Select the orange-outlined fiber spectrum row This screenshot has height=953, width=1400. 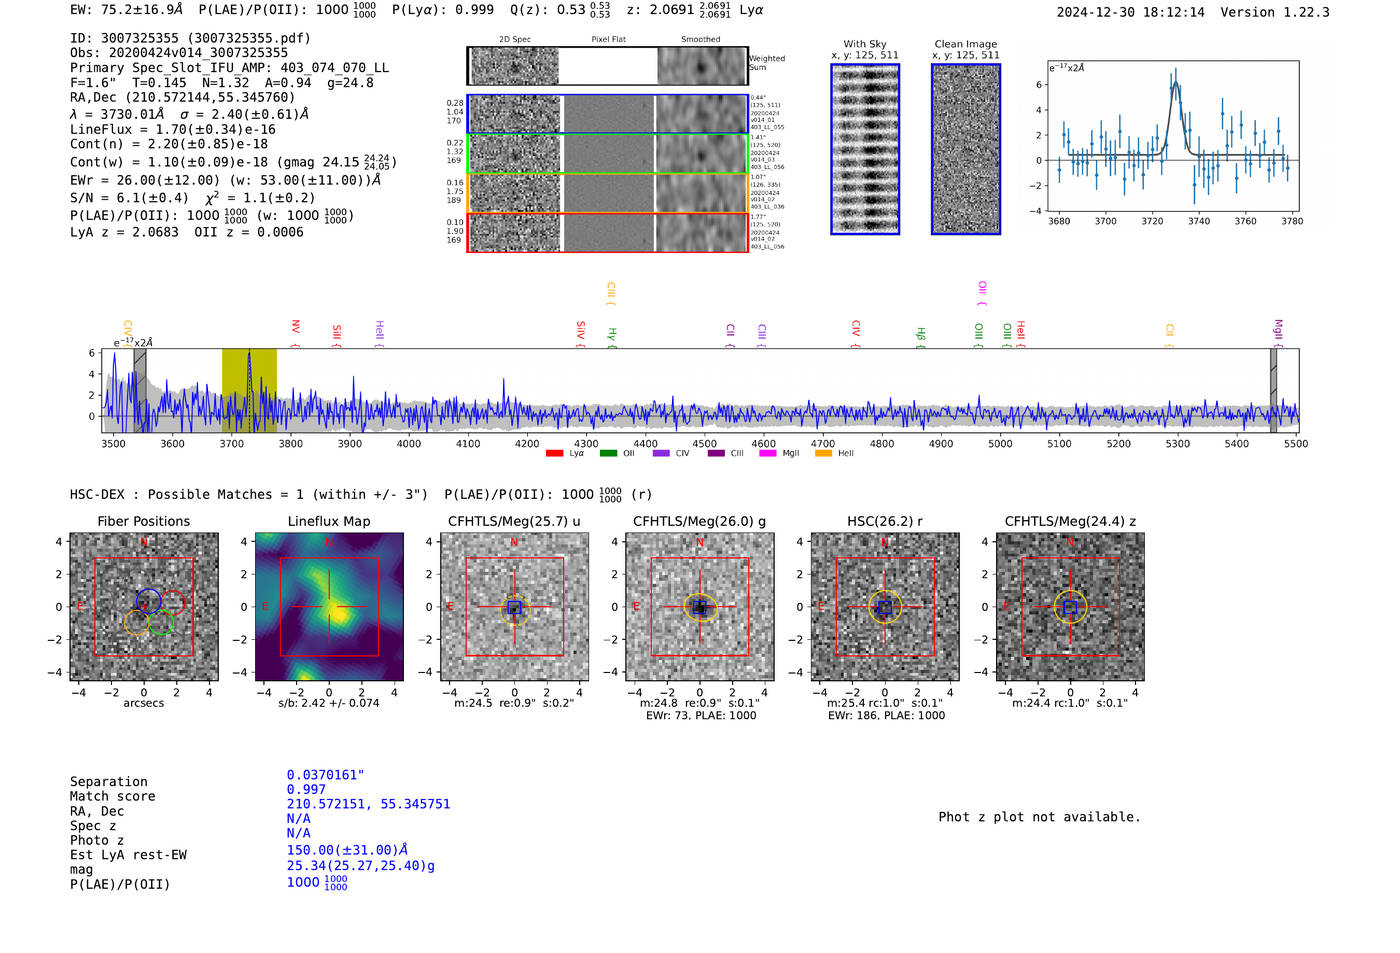(608, 193)
